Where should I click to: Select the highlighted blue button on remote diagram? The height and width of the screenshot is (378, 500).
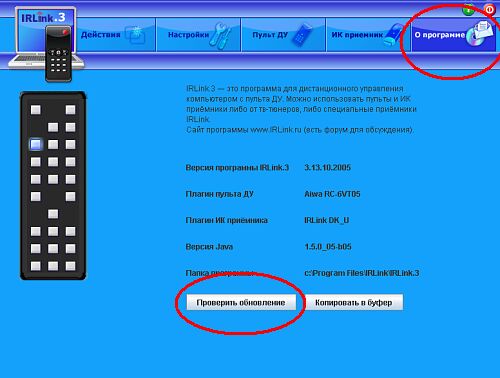click(36, 144)
